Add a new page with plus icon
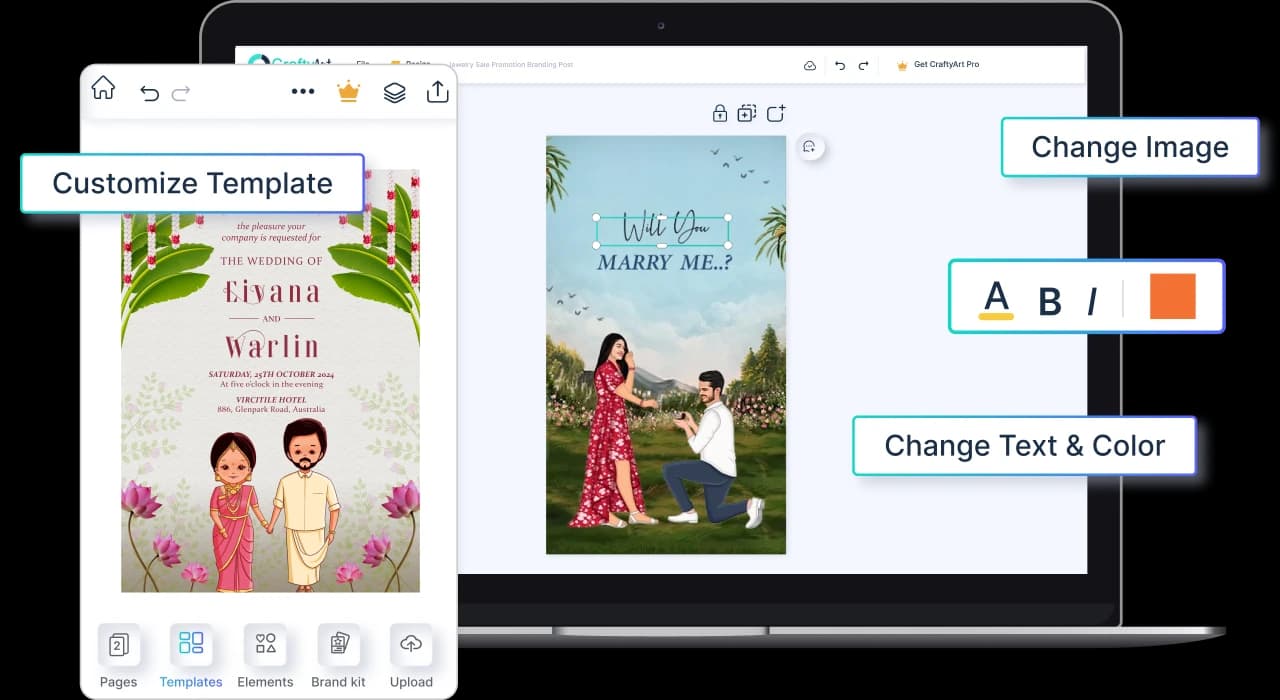The height and width of the screenshot is (700, 1280). pyautogui.click(x=776, y=113)
